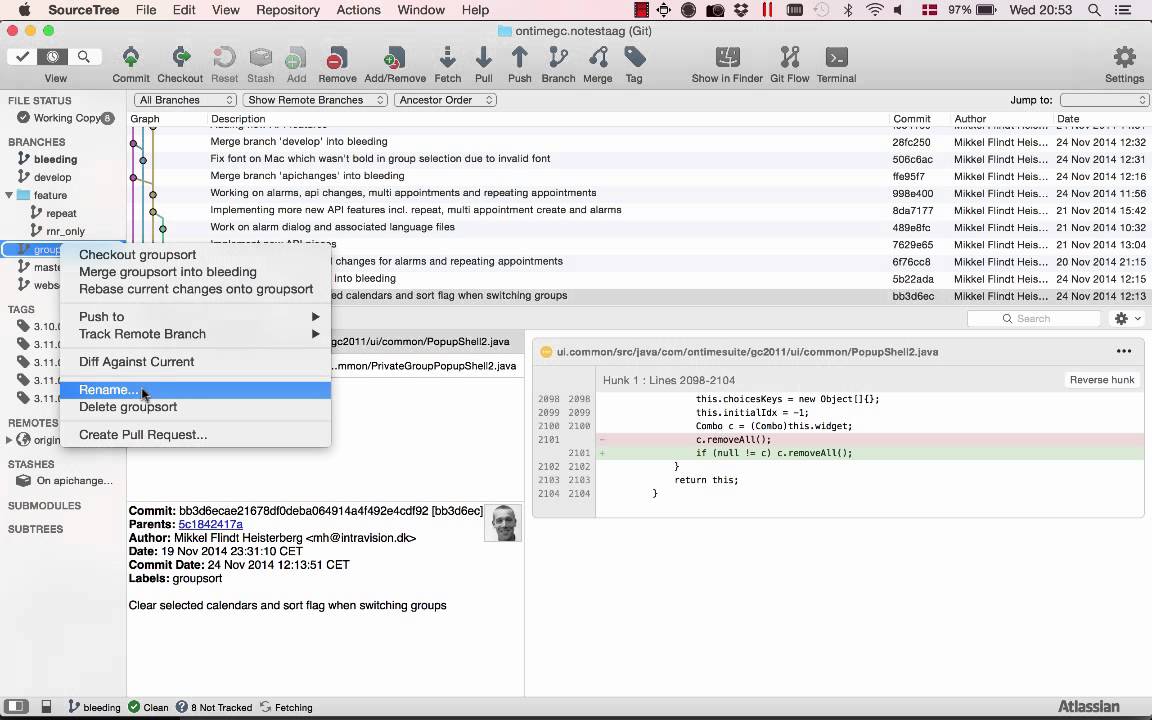Switch to search magnifier view
Image resolution: width=1152 pixels, height=720 pixels.
coord(84,57)
